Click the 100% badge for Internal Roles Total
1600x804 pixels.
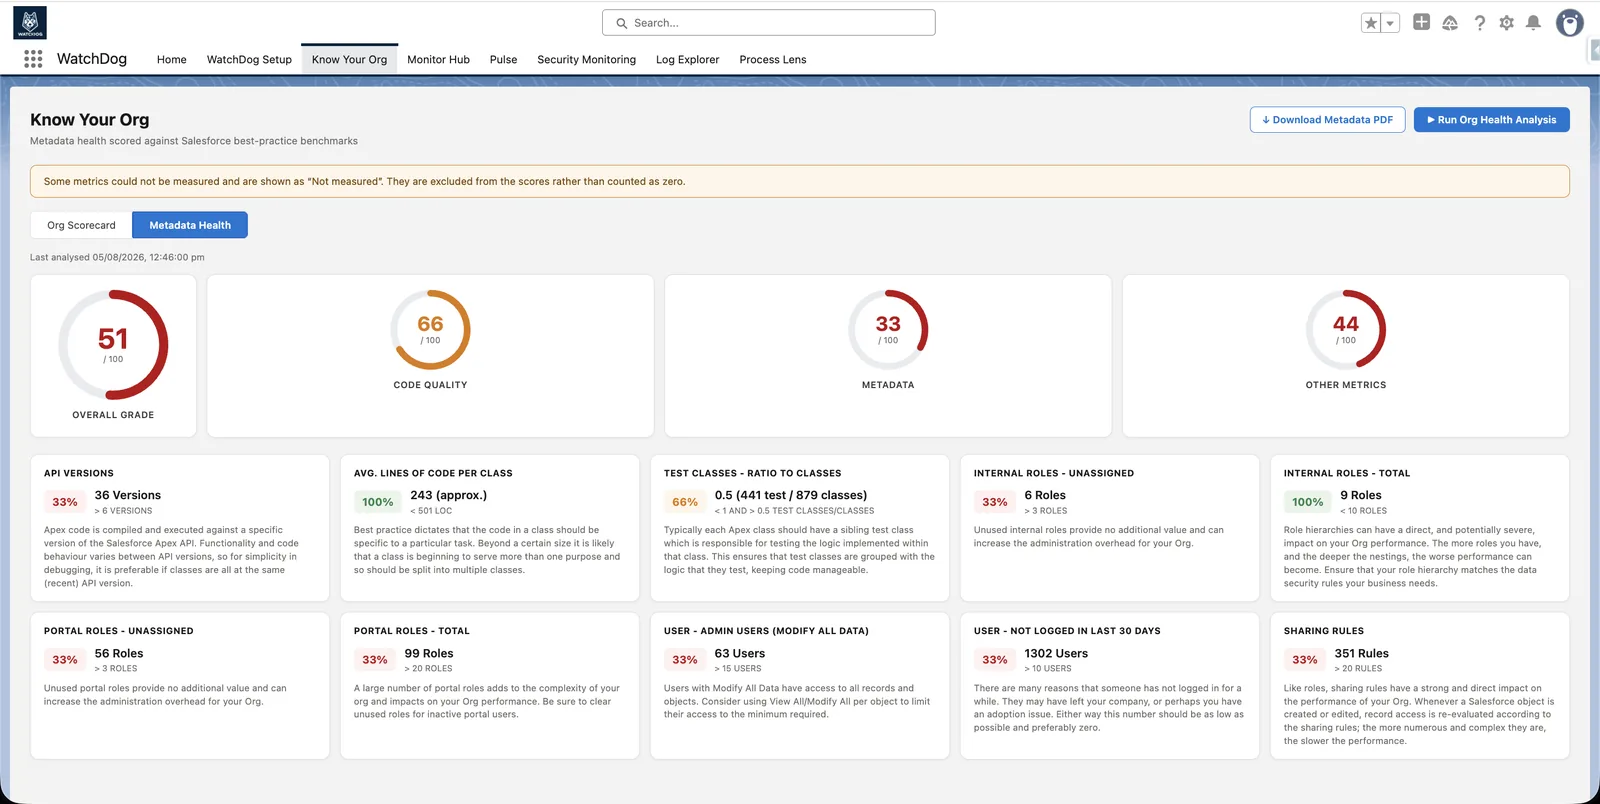[1308, 502]
